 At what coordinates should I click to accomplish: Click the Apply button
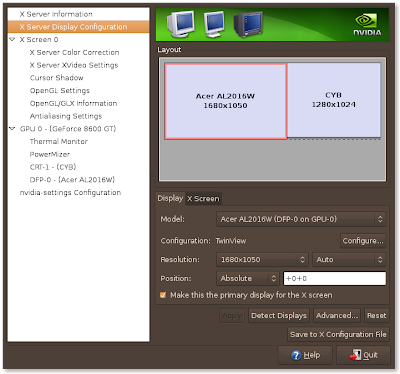[232, 316]
